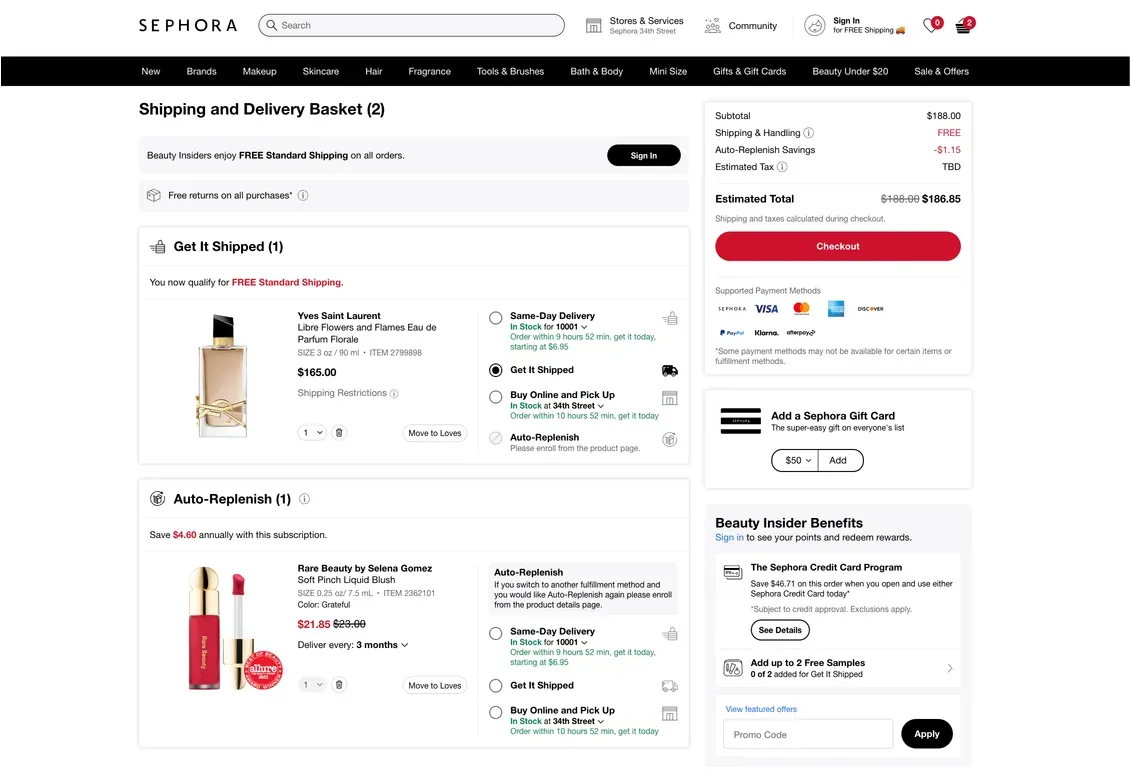
Task: Click the Sephora logo
Action: coord(187,25)
